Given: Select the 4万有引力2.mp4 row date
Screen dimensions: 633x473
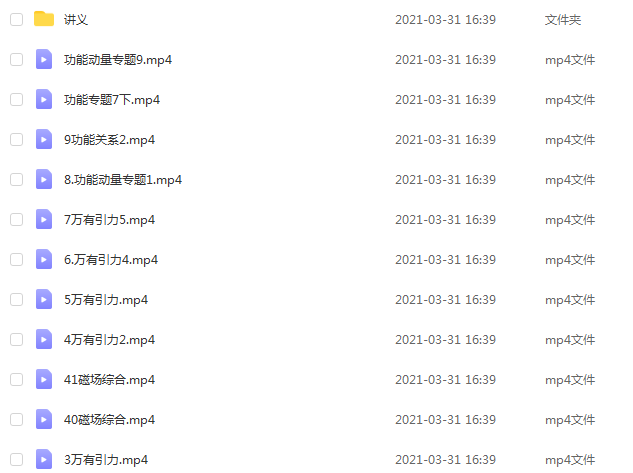Looking at the screenshot, I should point(445,340).
